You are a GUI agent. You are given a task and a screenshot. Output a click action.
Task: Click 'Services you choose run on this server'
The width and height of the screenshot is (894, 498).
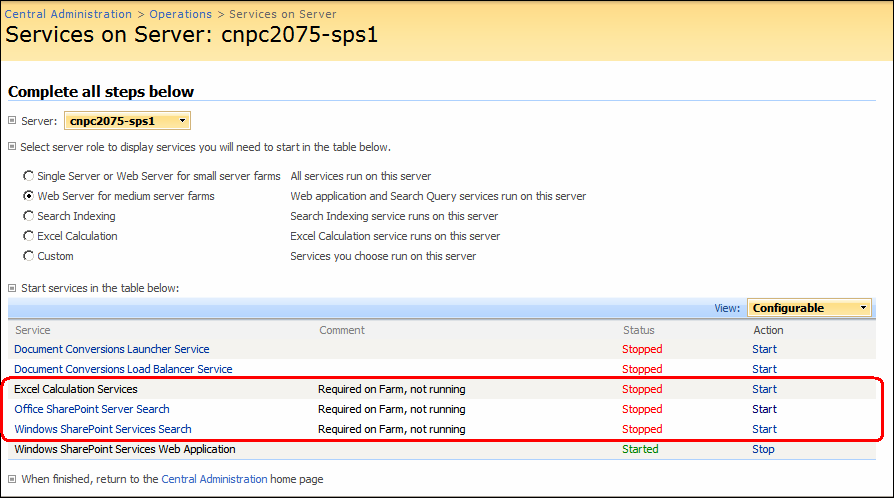click(383, 256)
